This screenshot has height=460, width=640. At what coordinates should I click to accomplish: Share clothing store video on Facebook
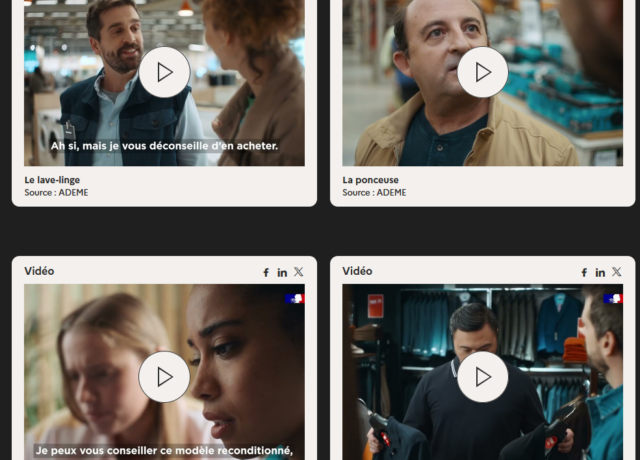pos(584,272)
